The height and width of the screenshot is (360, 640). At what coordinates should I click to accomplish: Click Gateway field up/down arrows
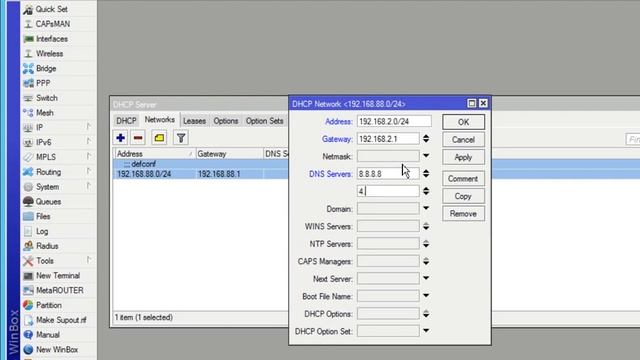pyautogui.click(x=426, y=139)
